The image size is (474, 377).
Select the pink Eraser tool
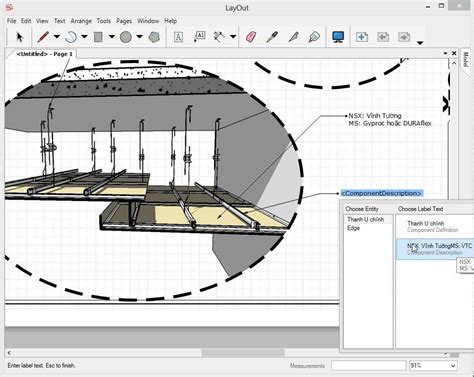251,37
